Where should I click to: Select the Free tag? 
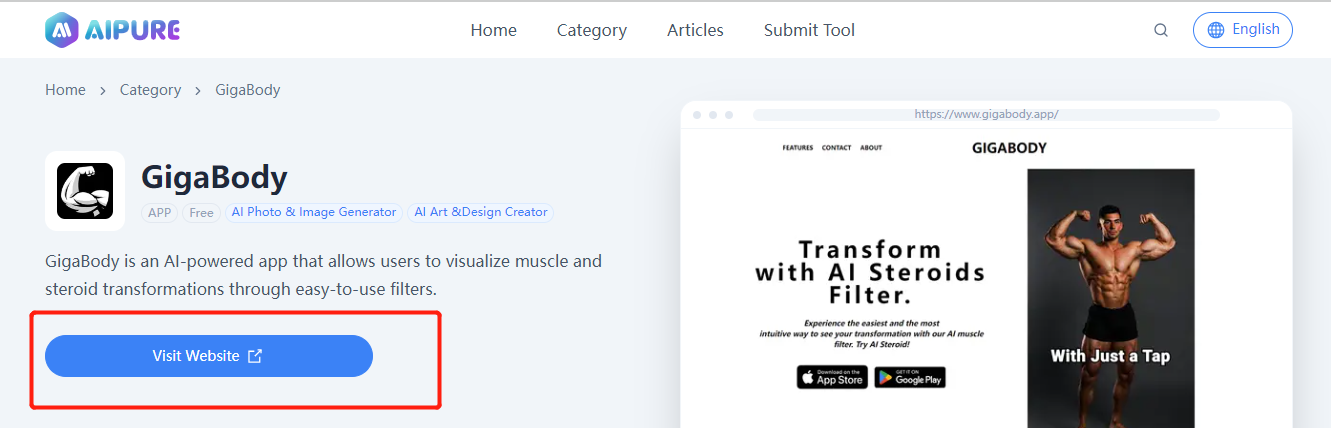coord(201,212)
